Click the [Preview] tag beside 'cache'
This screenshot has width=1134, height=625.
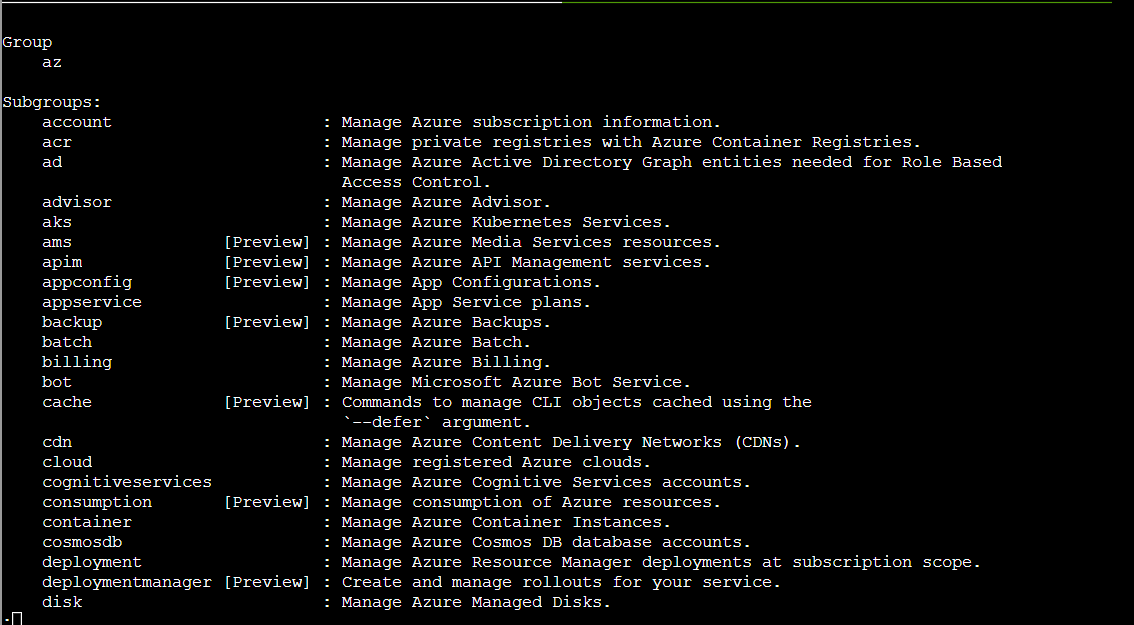coord(266,402)
